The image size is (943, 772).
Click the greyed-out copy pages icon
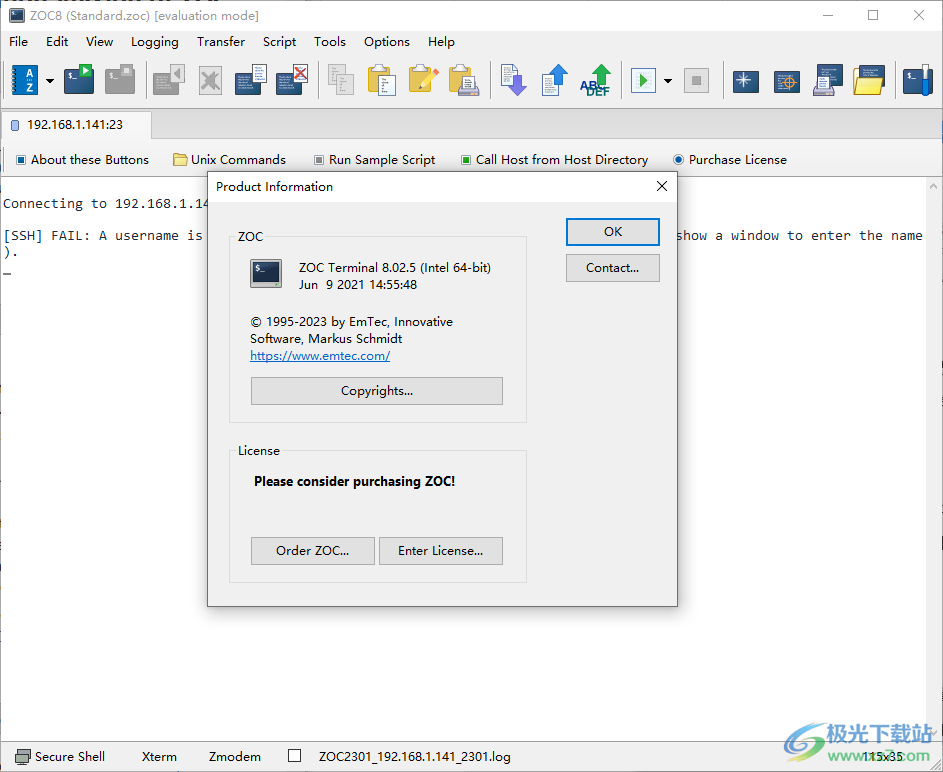340,80
